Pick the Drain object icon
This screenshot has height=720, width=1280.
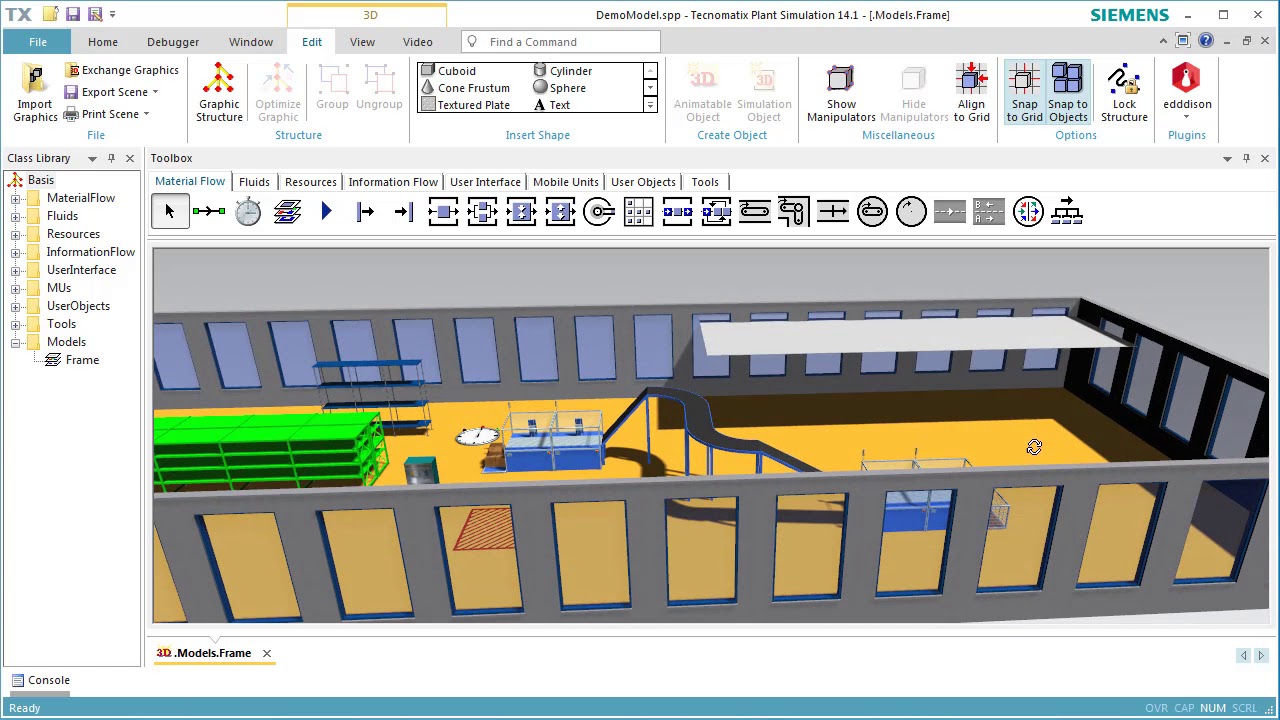coord(404,211)
